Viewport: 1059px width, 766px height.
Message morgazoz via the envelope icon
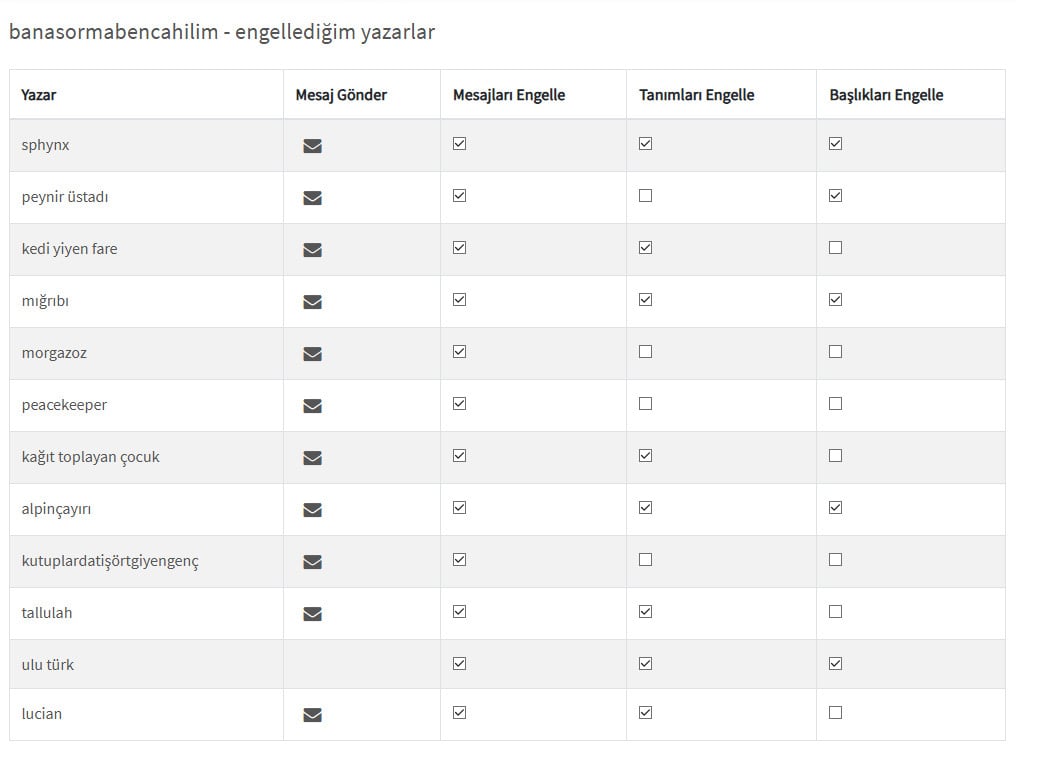tap(312, 354)
